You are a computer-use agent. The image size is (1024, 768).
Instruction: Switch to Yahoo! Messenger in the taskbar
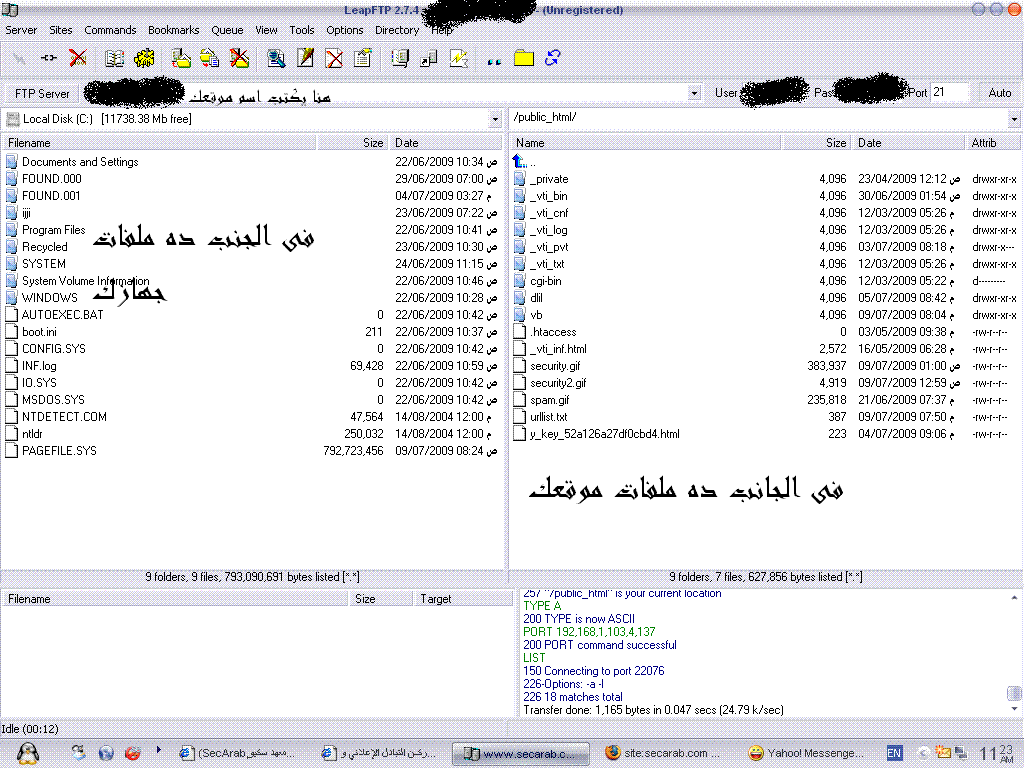806,753
